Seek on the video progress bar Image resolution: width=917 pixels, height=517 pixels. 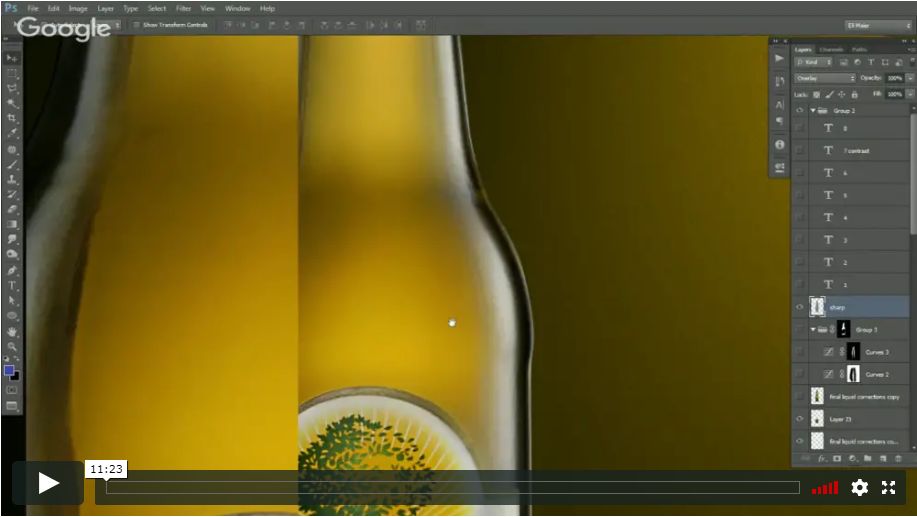point(453,488)
